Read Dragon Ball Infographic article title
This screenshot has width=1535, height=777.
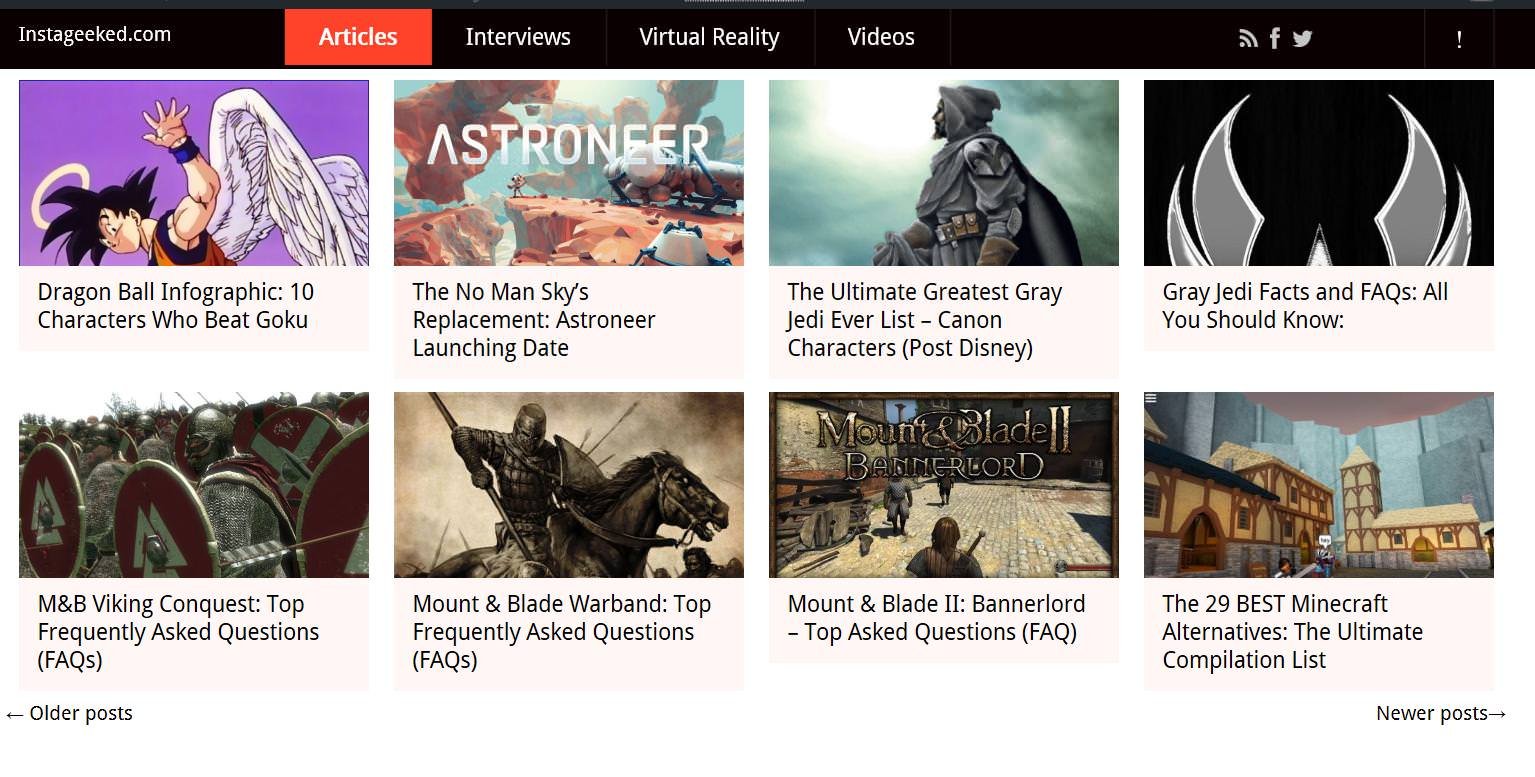pyautogui.click(x=176, y=306)
